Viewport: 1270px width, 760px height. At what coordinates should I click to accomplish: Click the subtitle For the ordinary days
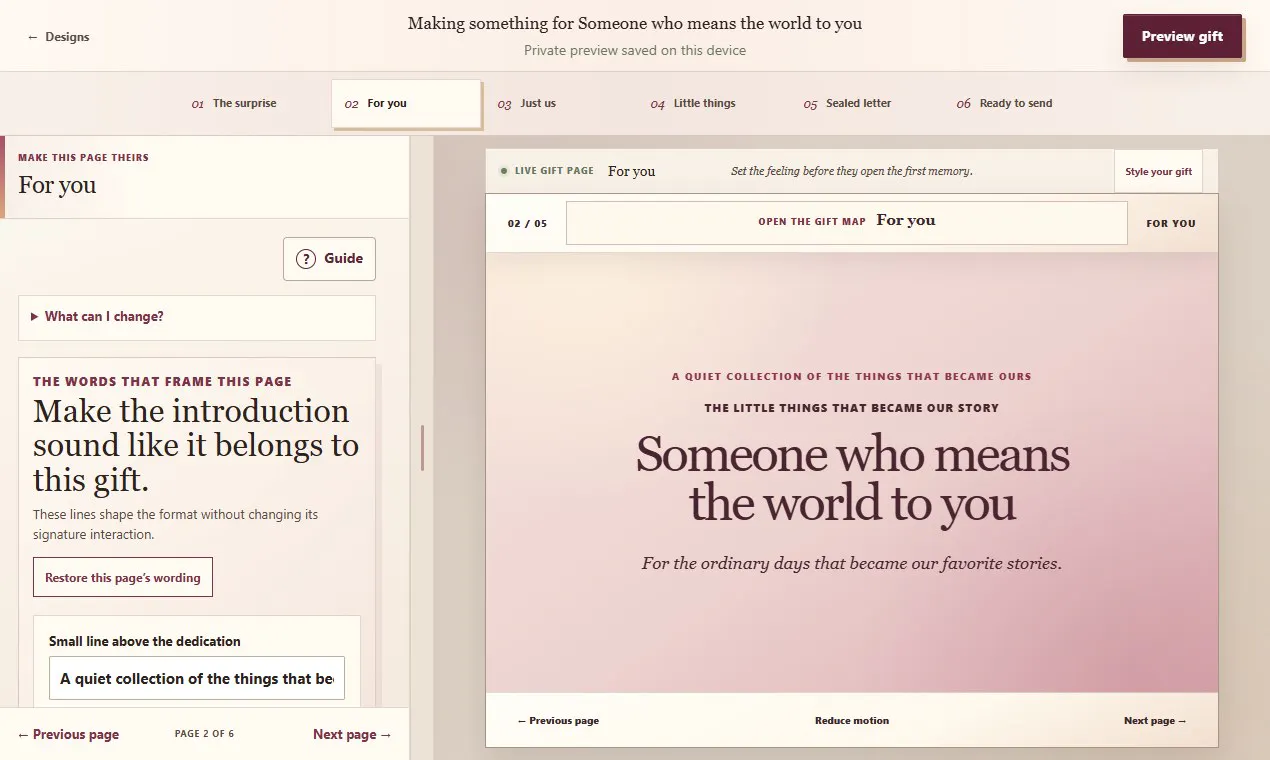point(852,563)
